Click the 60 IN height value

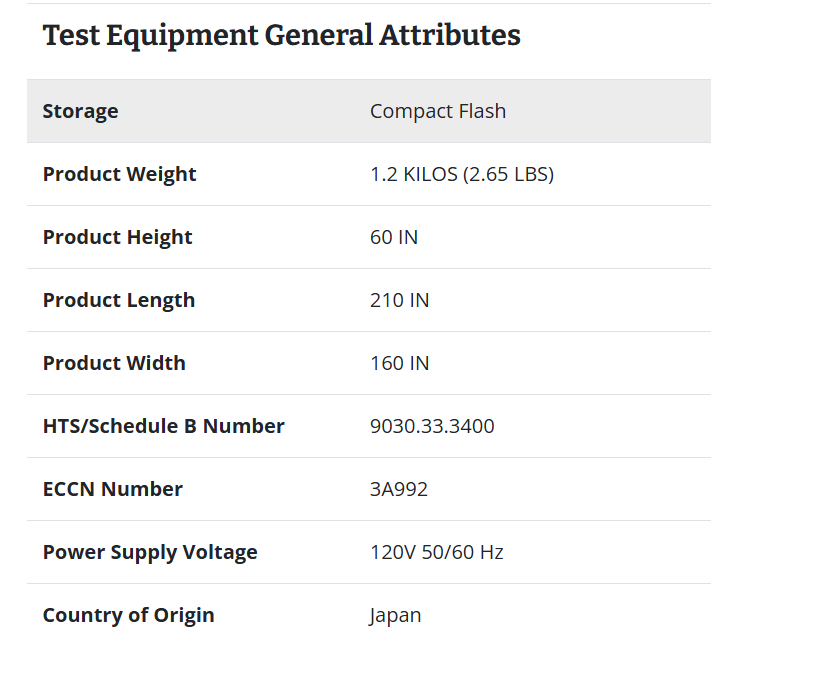point(394,237)
